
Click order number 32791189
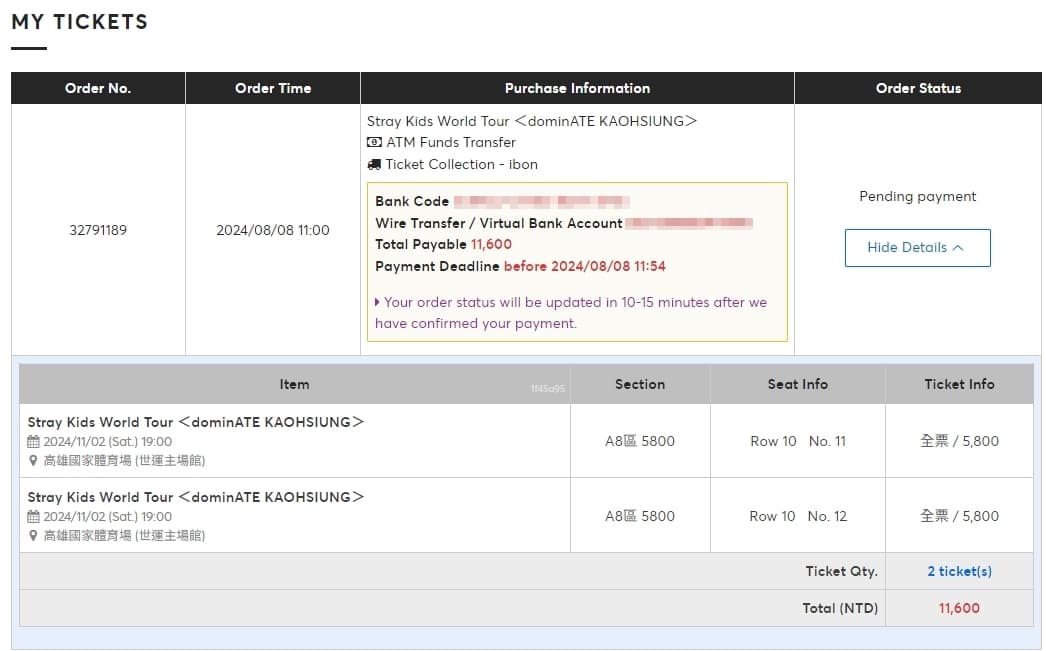[x=98, y=230]
